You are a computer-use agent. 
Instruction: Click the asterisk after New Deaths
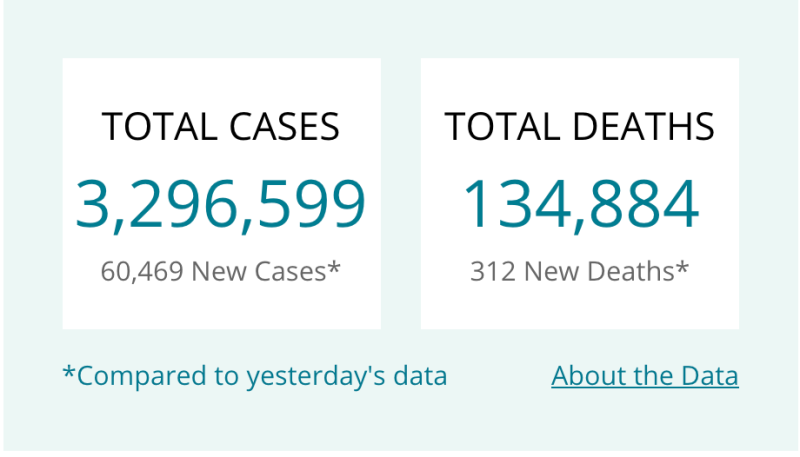[683, 267]
